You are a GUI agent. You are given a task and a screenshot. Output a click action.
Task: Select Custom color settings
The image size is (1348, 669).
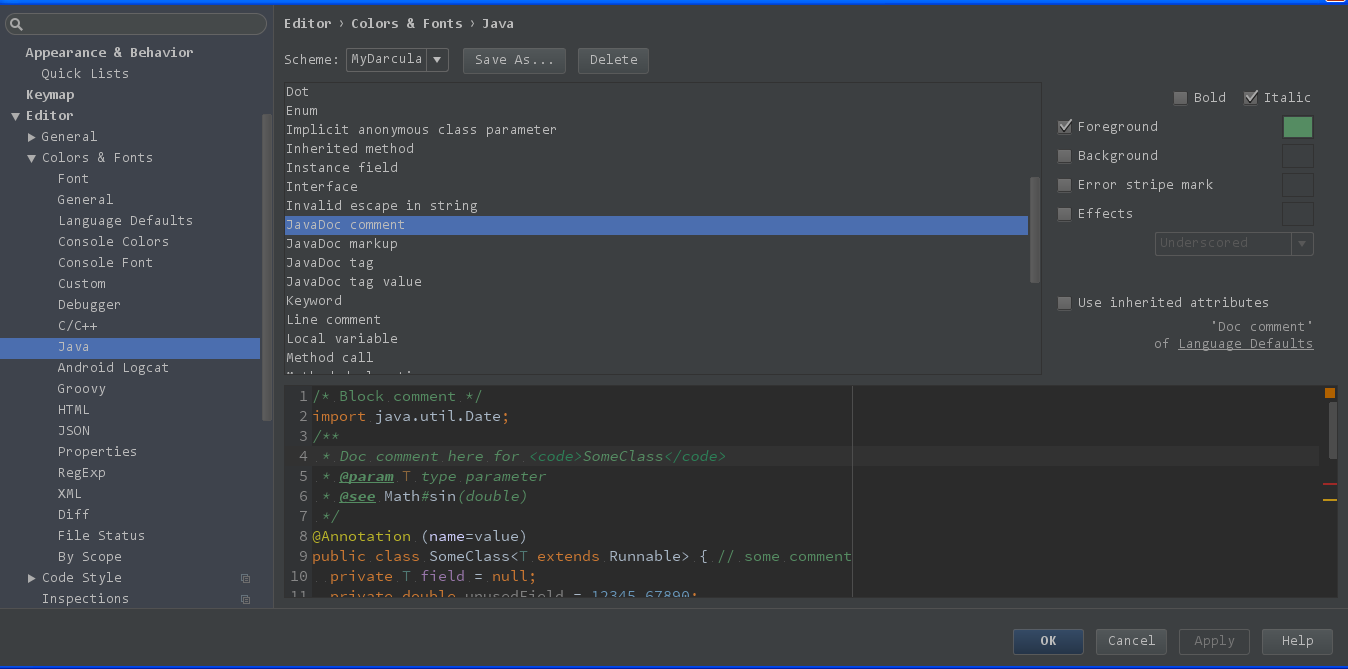coord(81,284)
